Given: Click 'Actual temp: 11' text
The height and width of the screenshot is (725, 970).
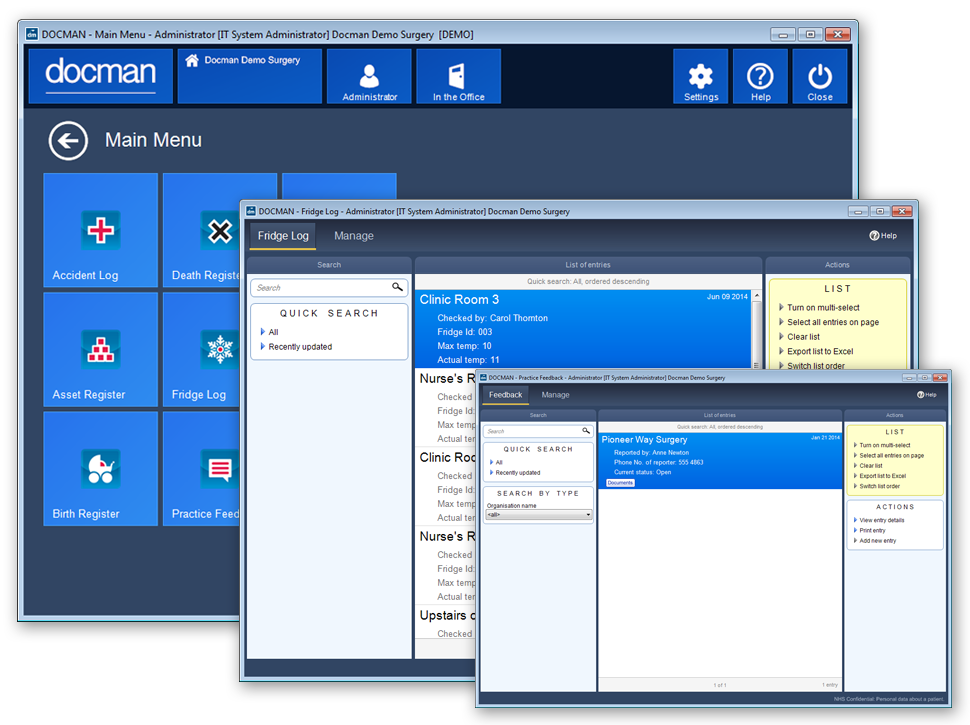Looking at the screenshot, I should [x=468, y=360].
